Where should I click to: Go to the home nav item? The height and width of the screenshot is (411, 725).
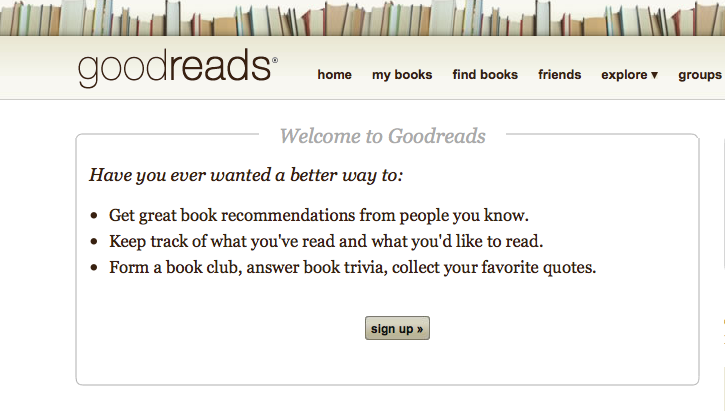tap(334, 75)
